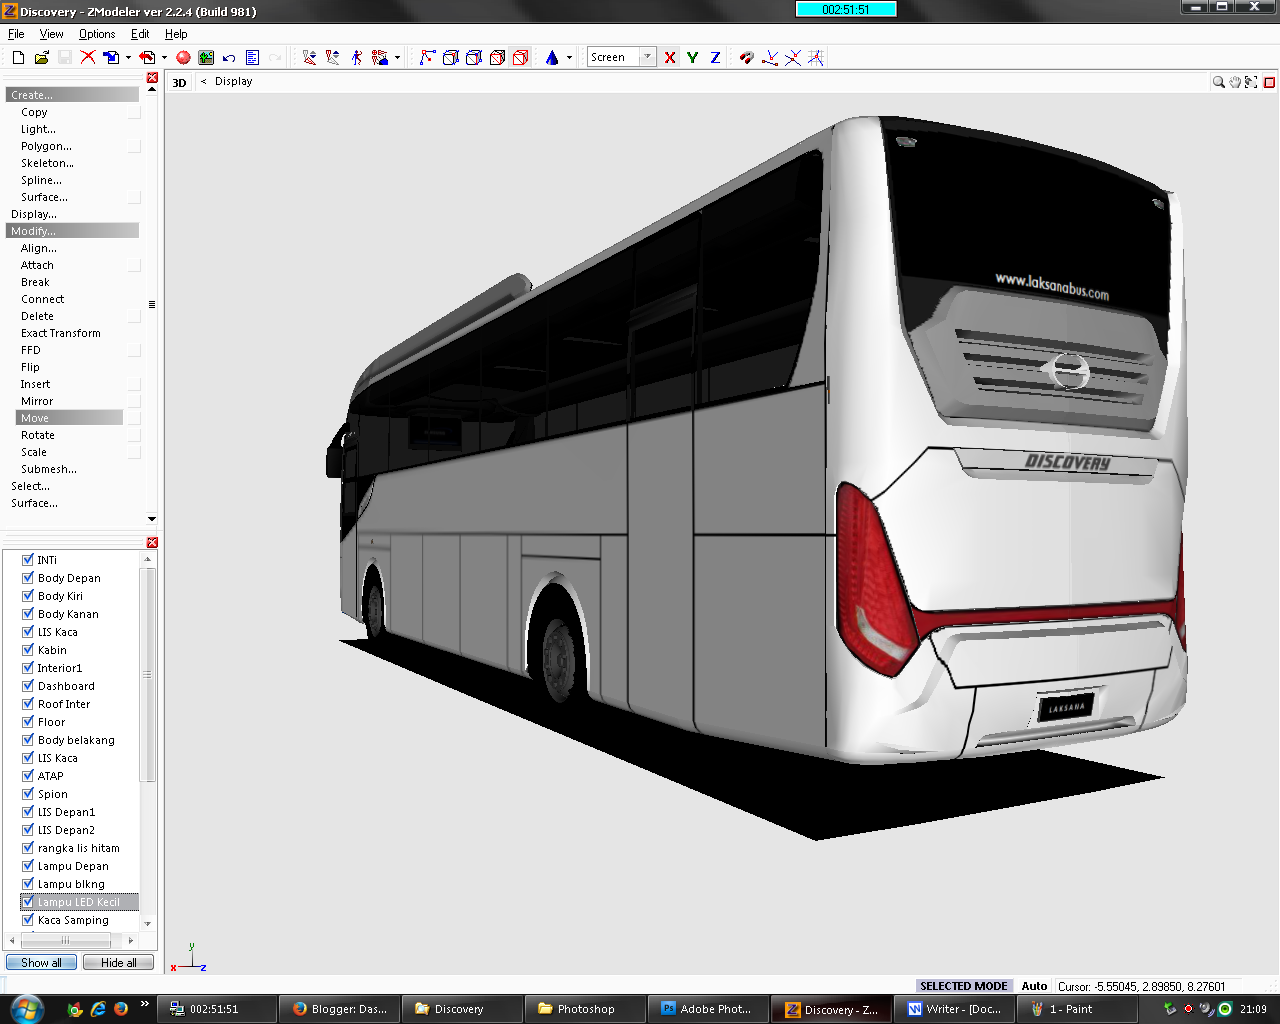Open the View menu

pos(51,34)
